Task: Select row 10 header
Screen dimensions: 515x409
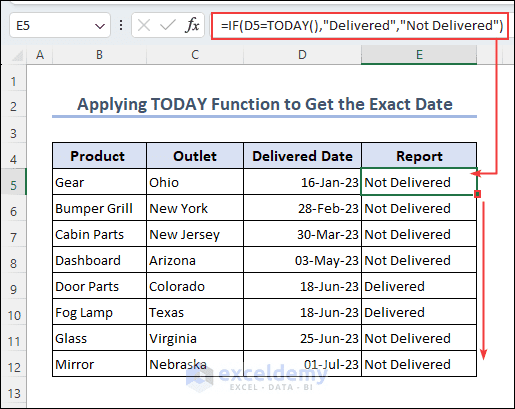Action: (13, 312)
